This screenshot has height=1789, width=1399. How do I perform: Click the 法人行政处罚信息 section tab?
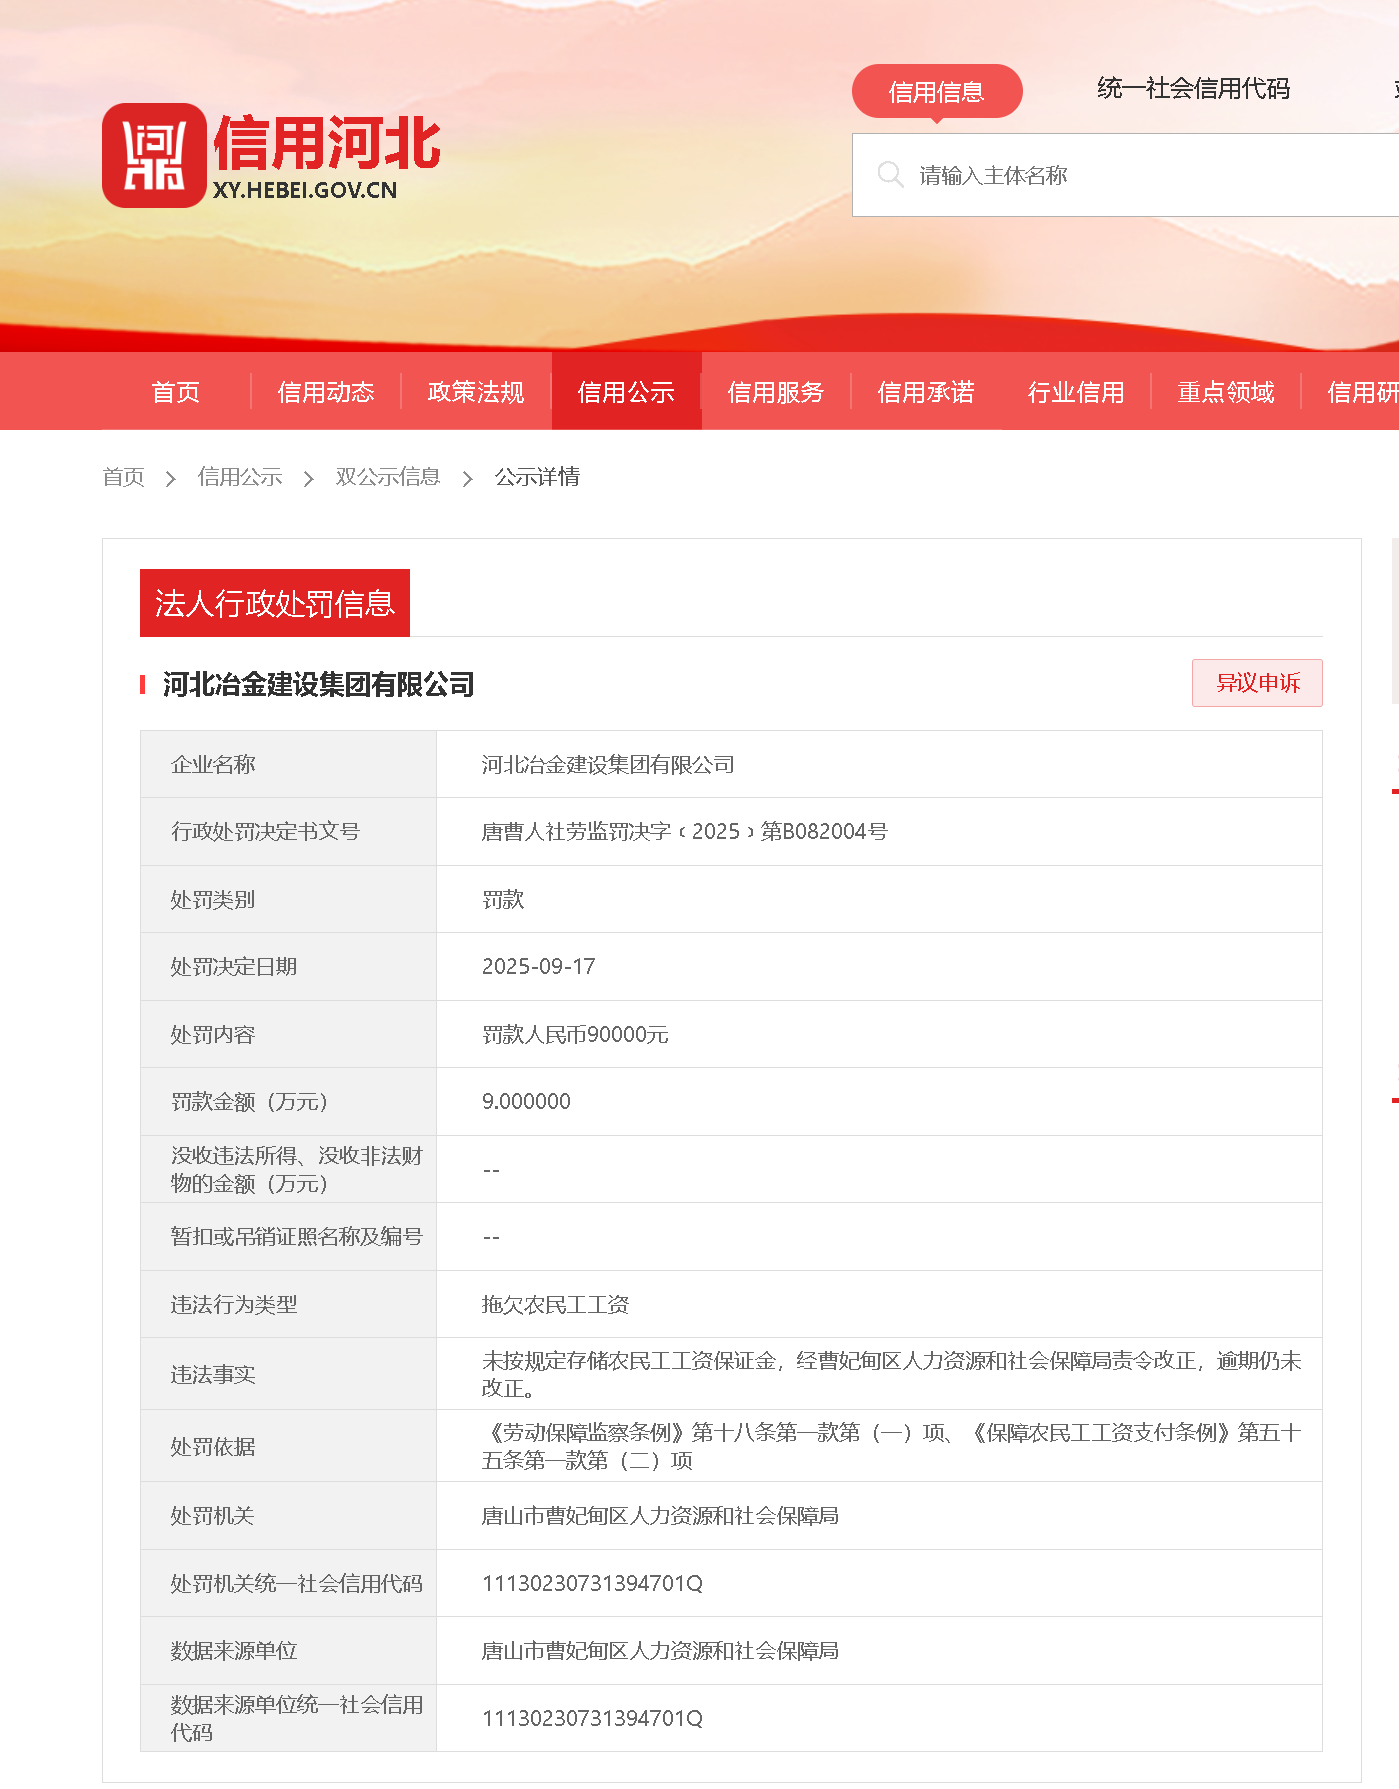(x=275, y=603)
